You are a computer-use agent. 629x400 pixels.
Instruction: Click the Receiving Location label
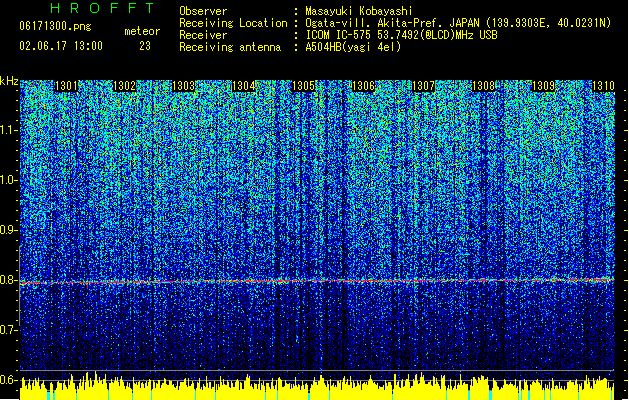click(233, 23)
